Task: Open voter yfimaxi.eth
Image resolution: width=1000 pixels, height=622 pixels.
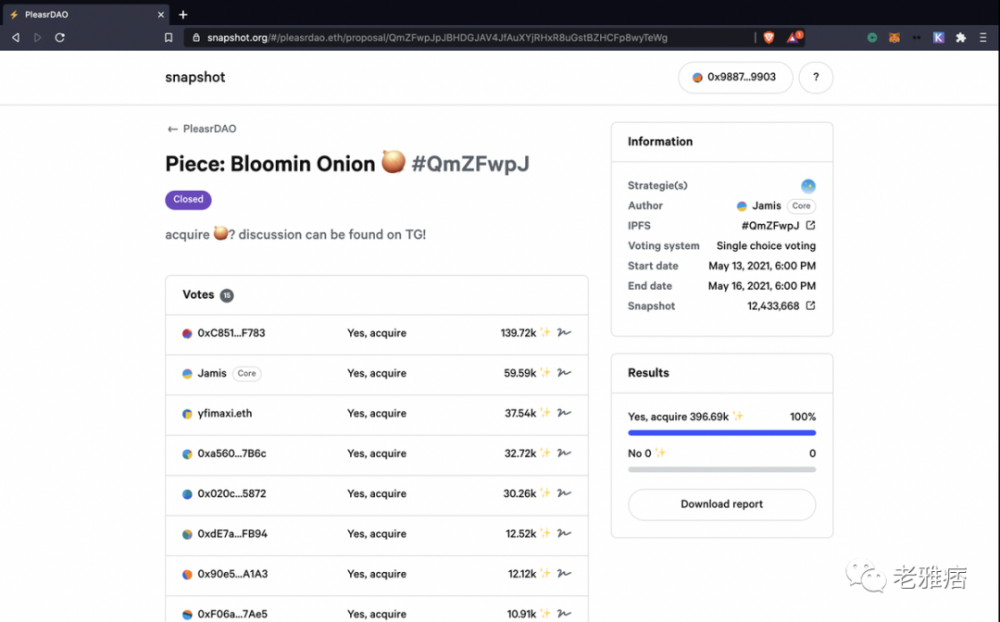Action: tap(217, 413)
